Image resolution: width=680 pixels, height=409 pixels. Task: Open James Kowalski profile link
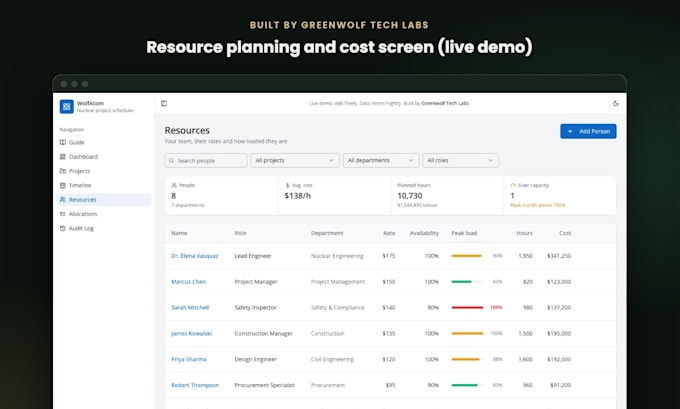[191, 334]
